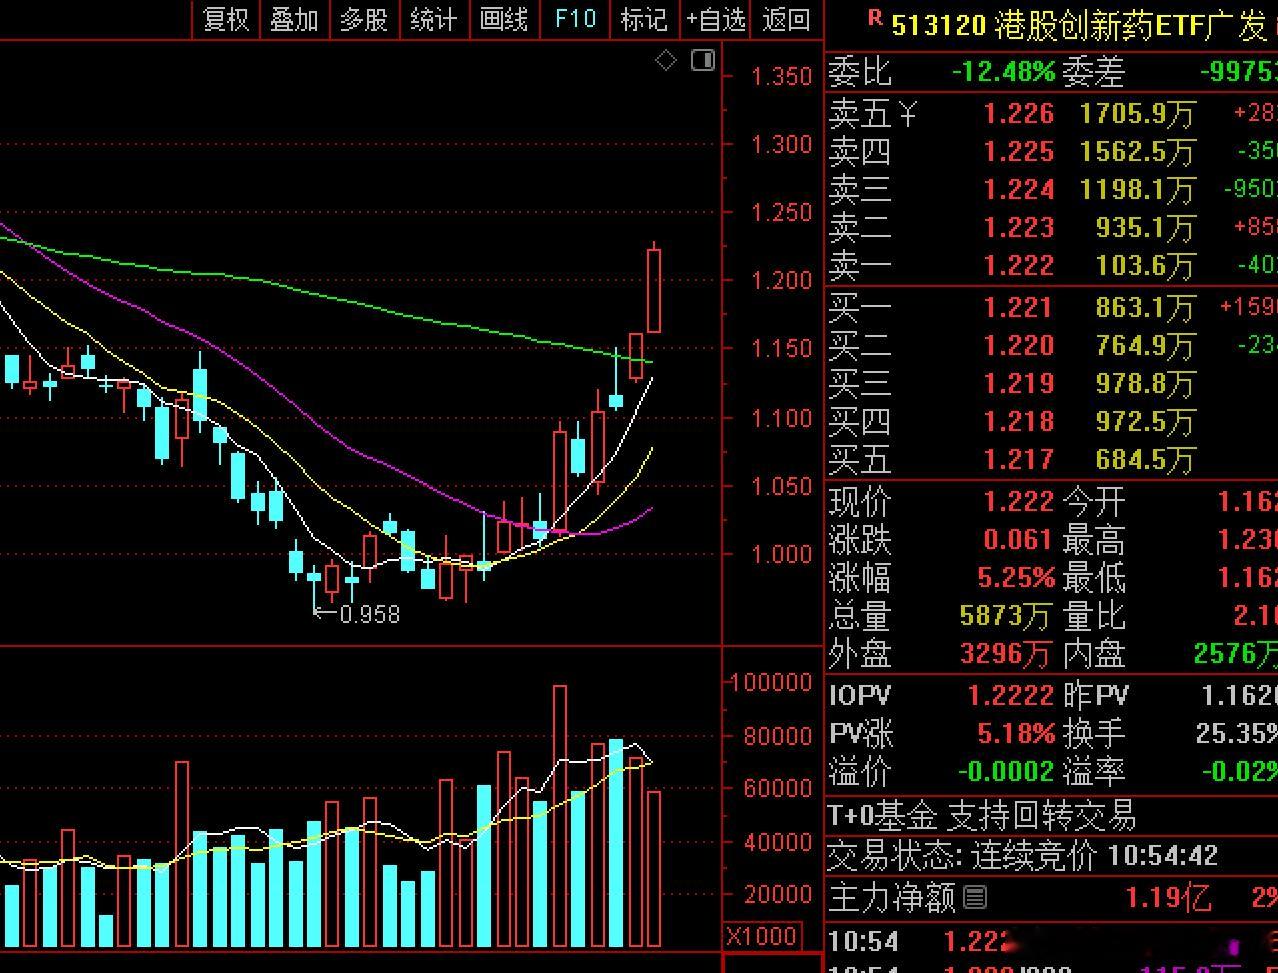Click the 外盘 value 3296万
Screen dimensions: 1278x973
1005,655
